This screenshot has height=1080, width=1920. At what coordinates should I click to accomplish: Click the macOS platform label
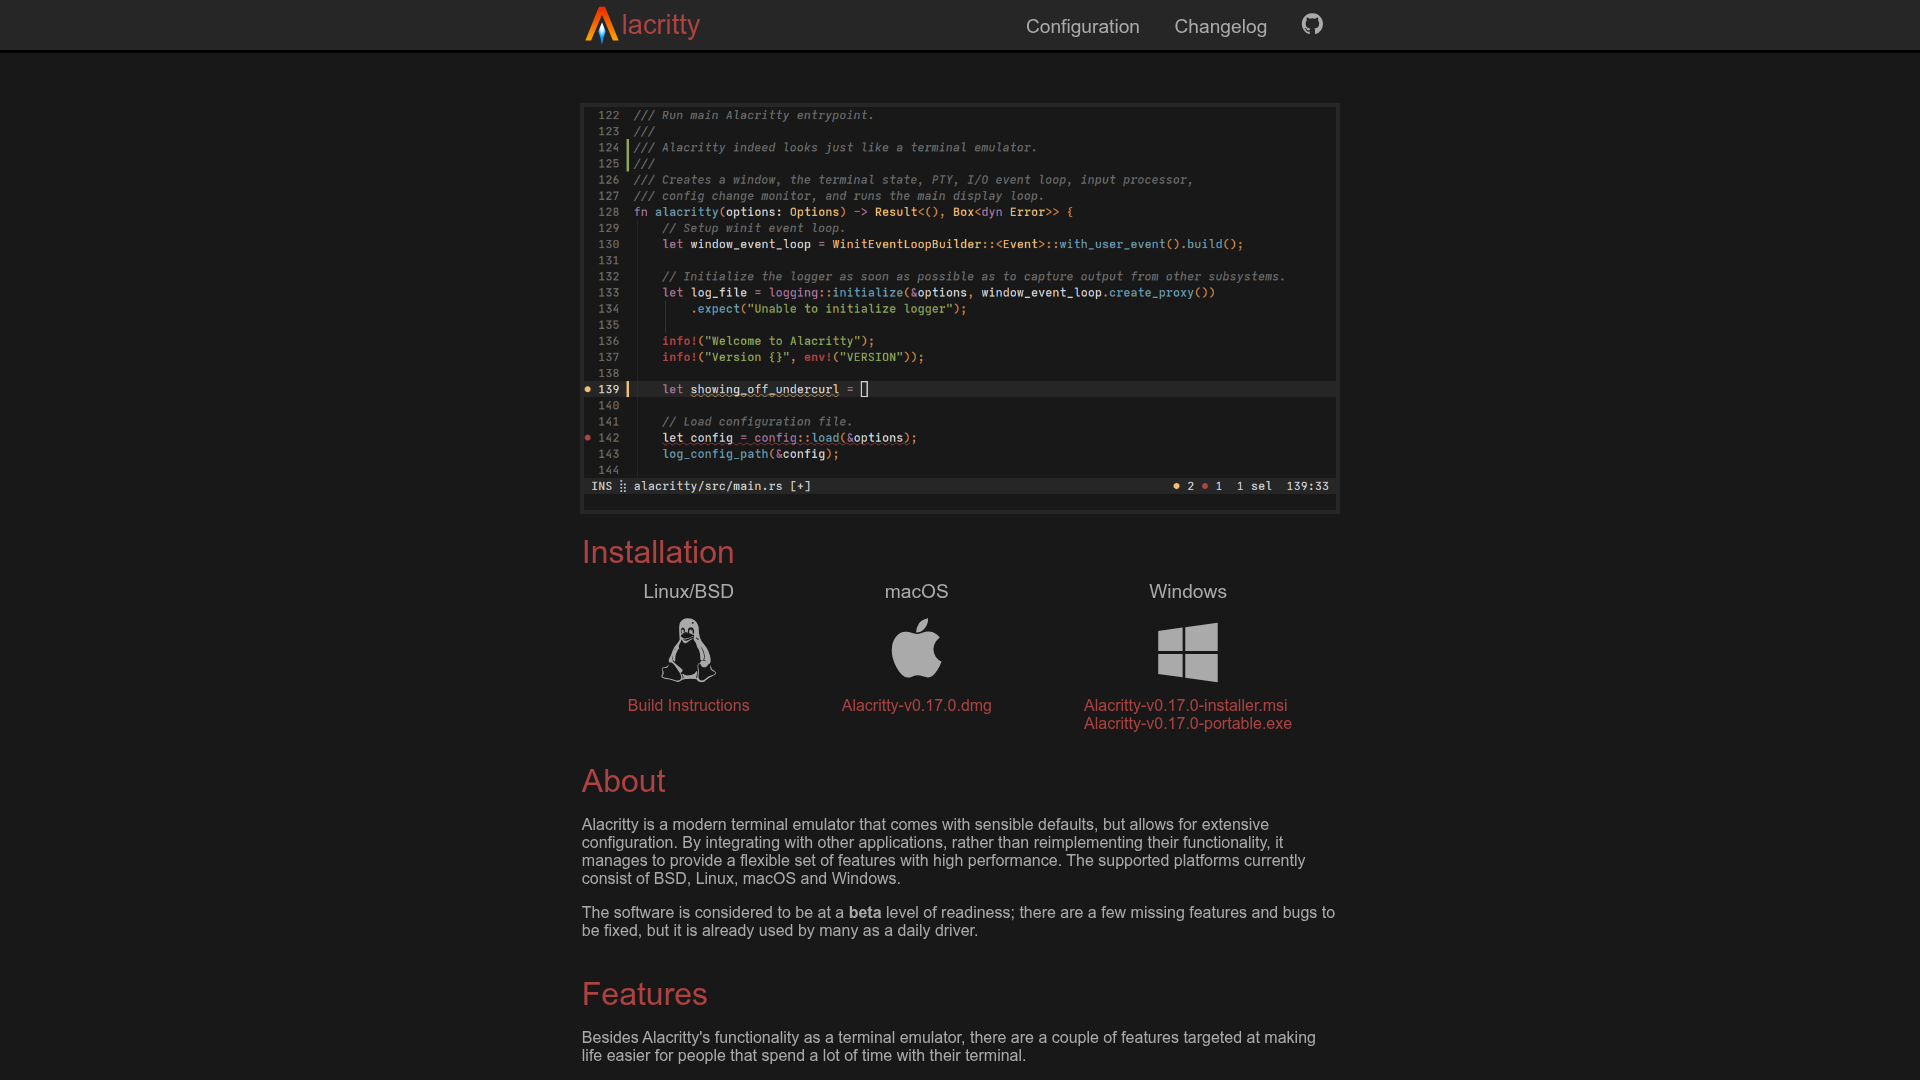[916, 591]
